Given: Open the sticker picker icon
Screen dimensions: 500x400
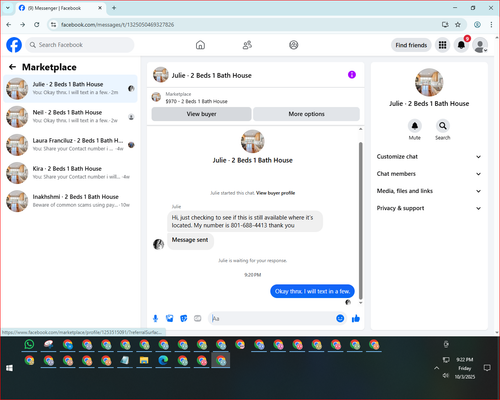Looking at the screenshot, I should pyautogui.click(x=184, y=318).
